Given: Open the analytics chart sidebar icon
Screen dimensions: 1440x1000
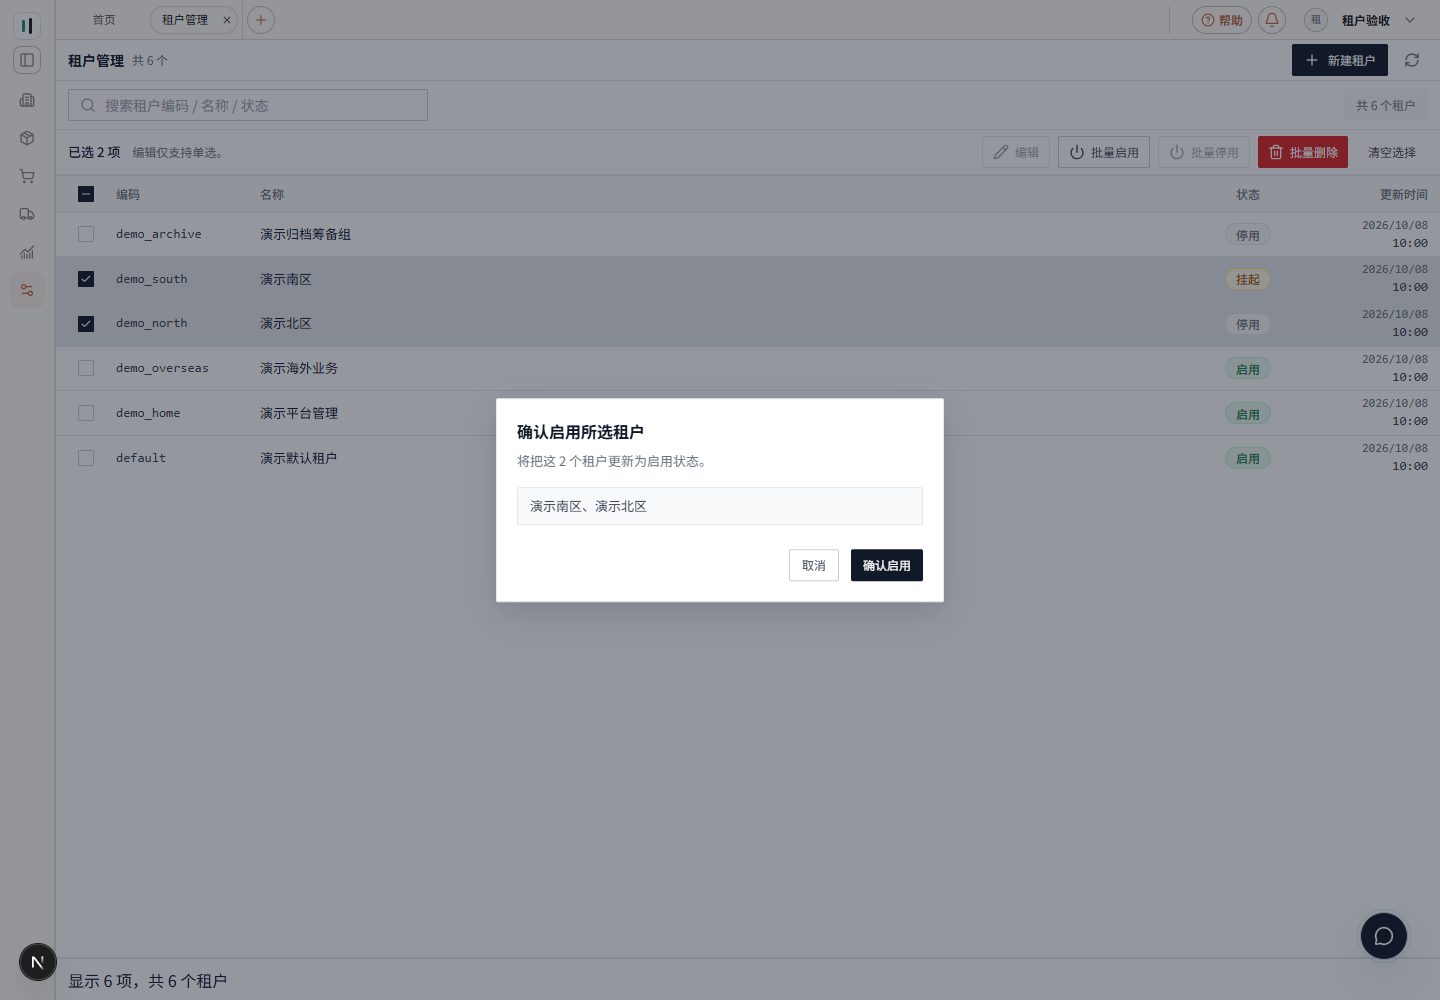Looking at the screenshot, I should click(x=27, y=252).
